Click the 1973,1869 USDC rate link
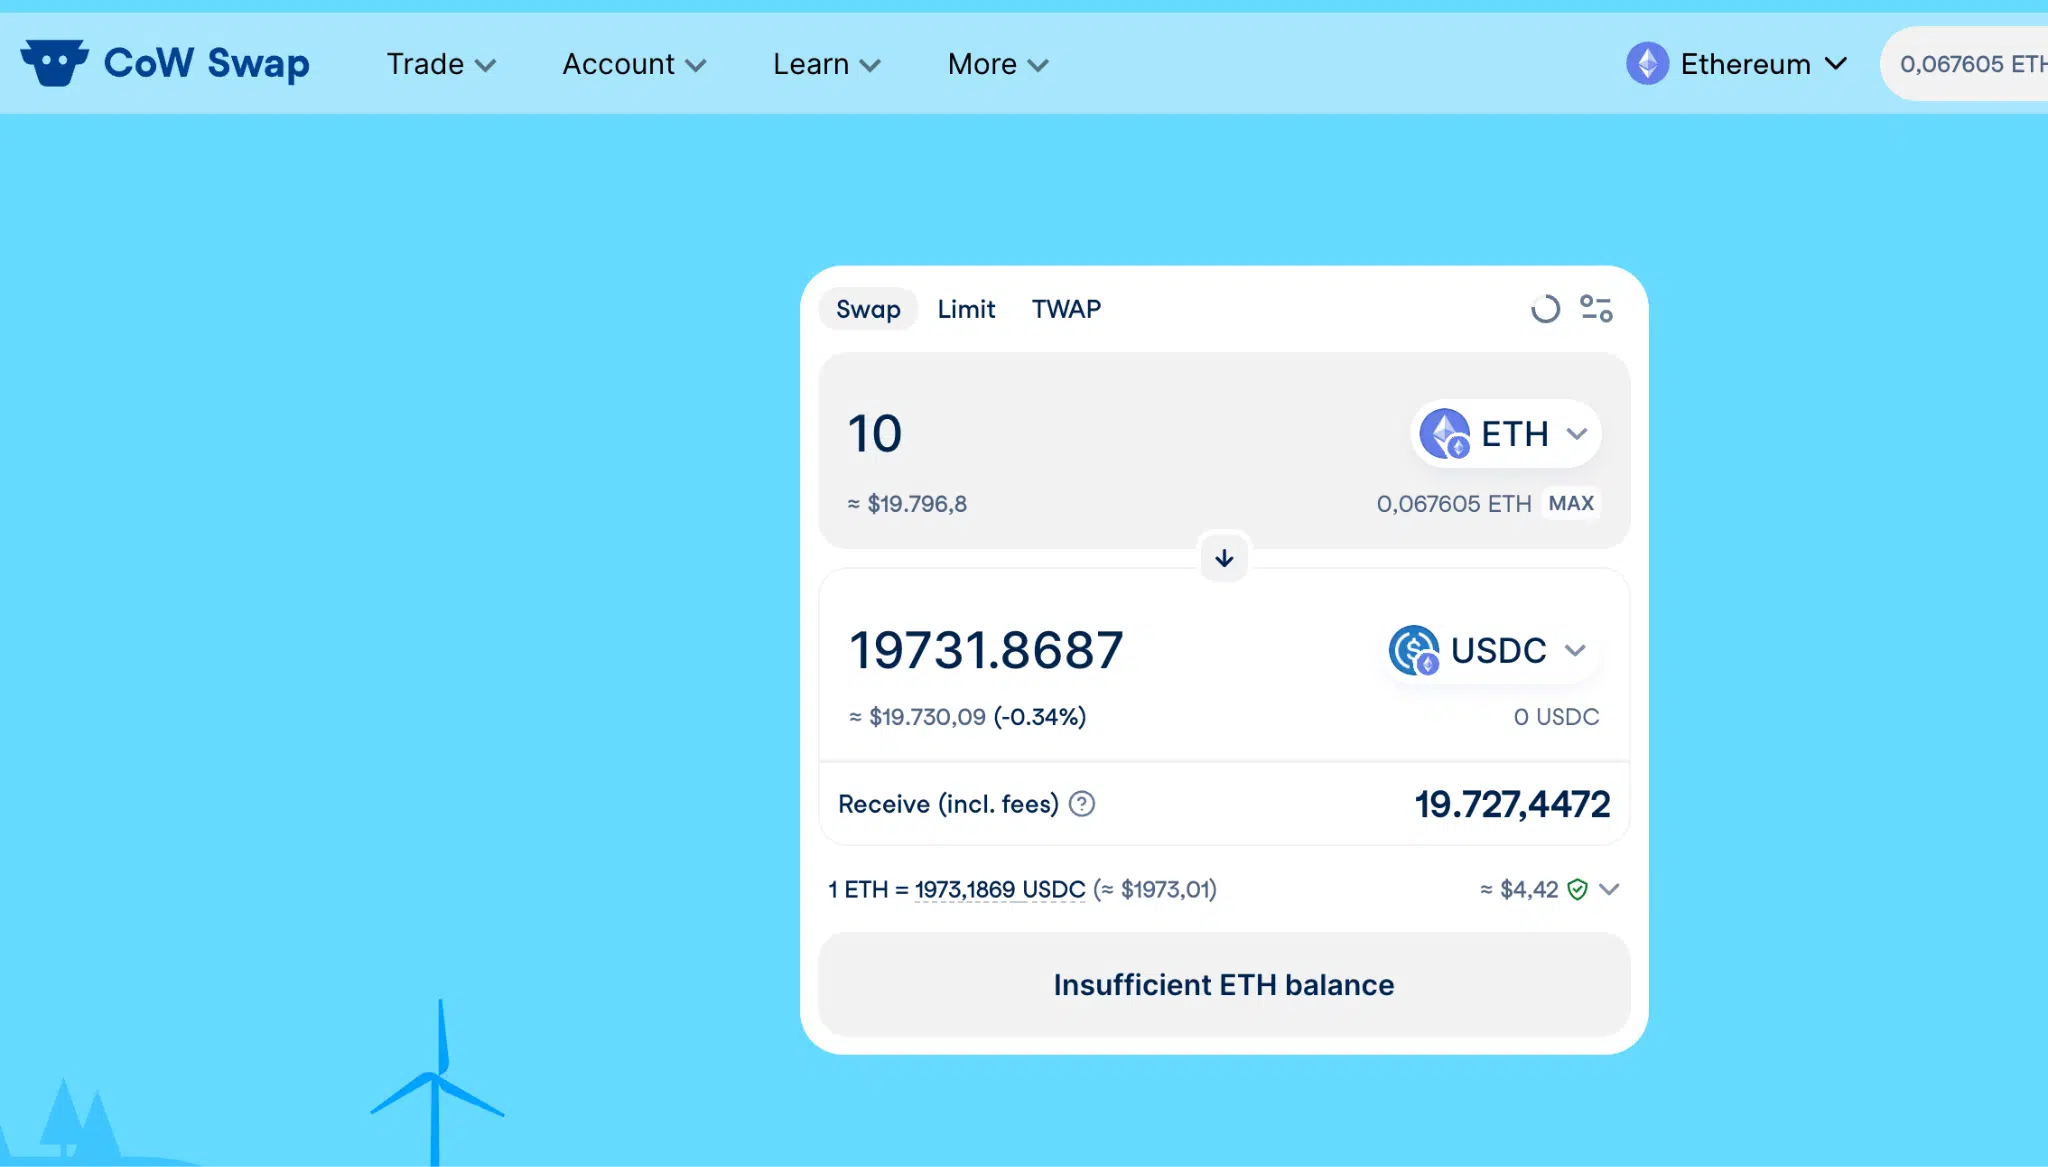Viewport: 2048px width, 1167px height. 998,888
